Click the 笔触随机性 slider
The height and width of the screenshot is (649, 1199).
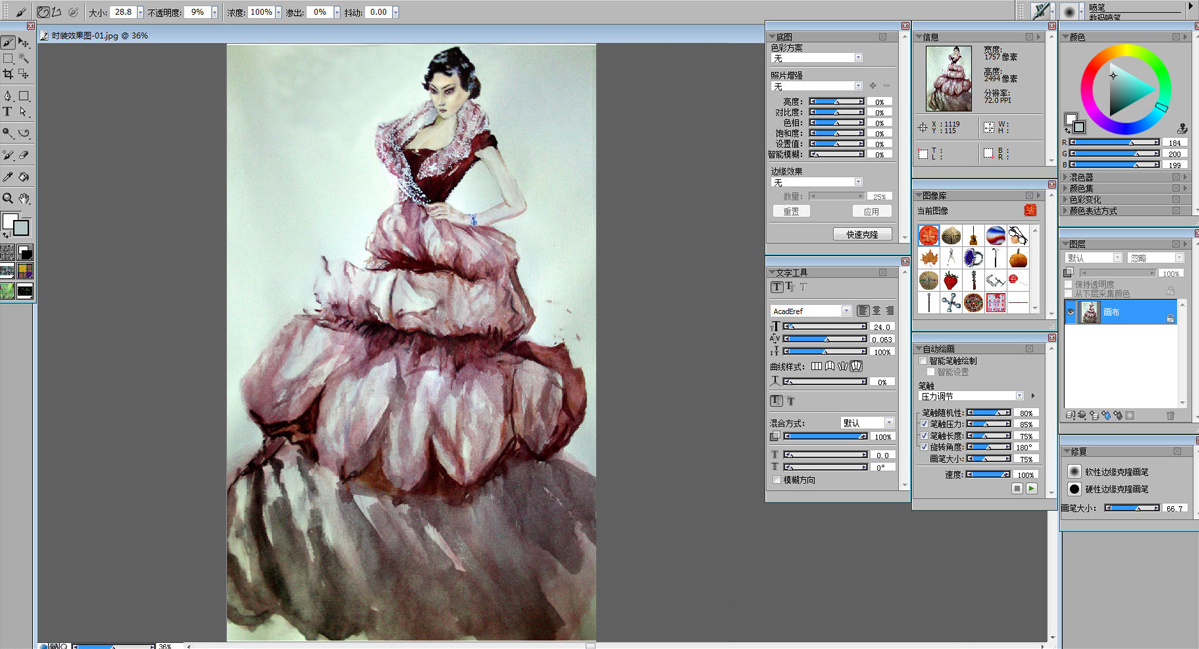pyautogui.click(x=989, y=413)
